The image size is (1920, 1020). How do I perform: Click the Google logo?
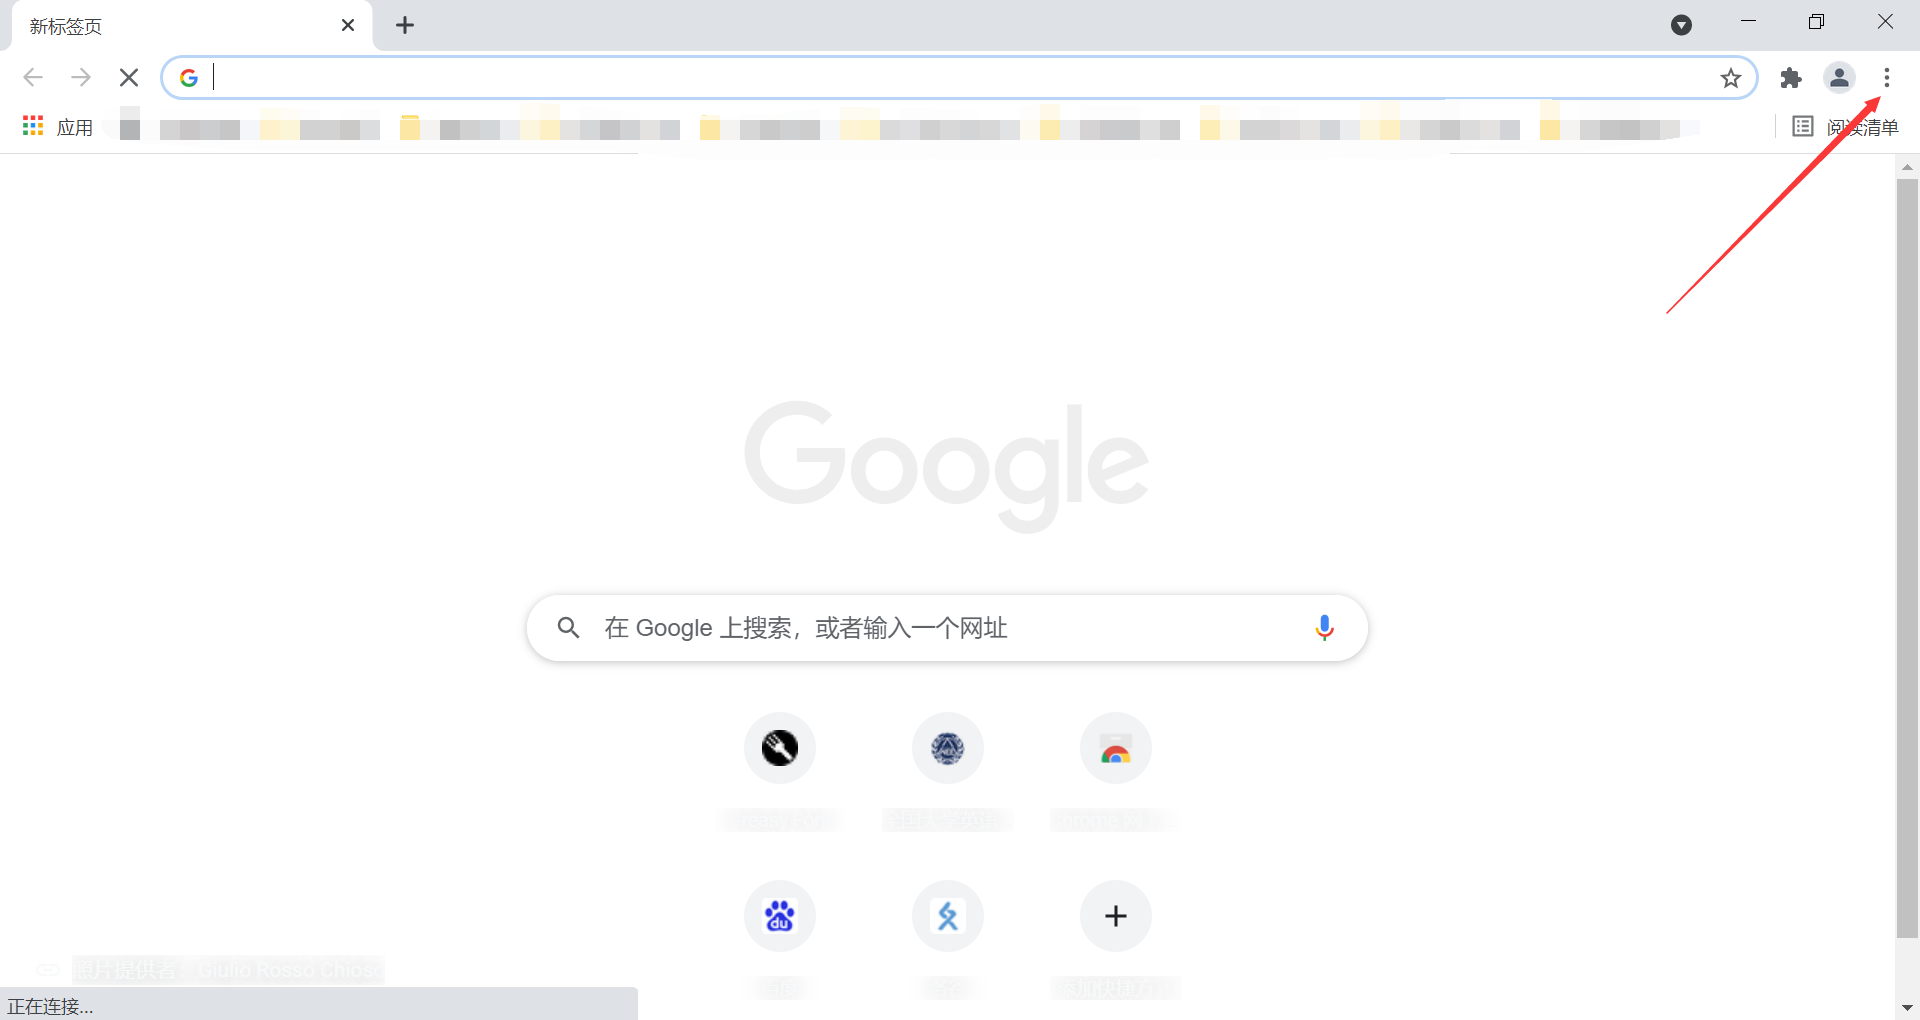947,466
